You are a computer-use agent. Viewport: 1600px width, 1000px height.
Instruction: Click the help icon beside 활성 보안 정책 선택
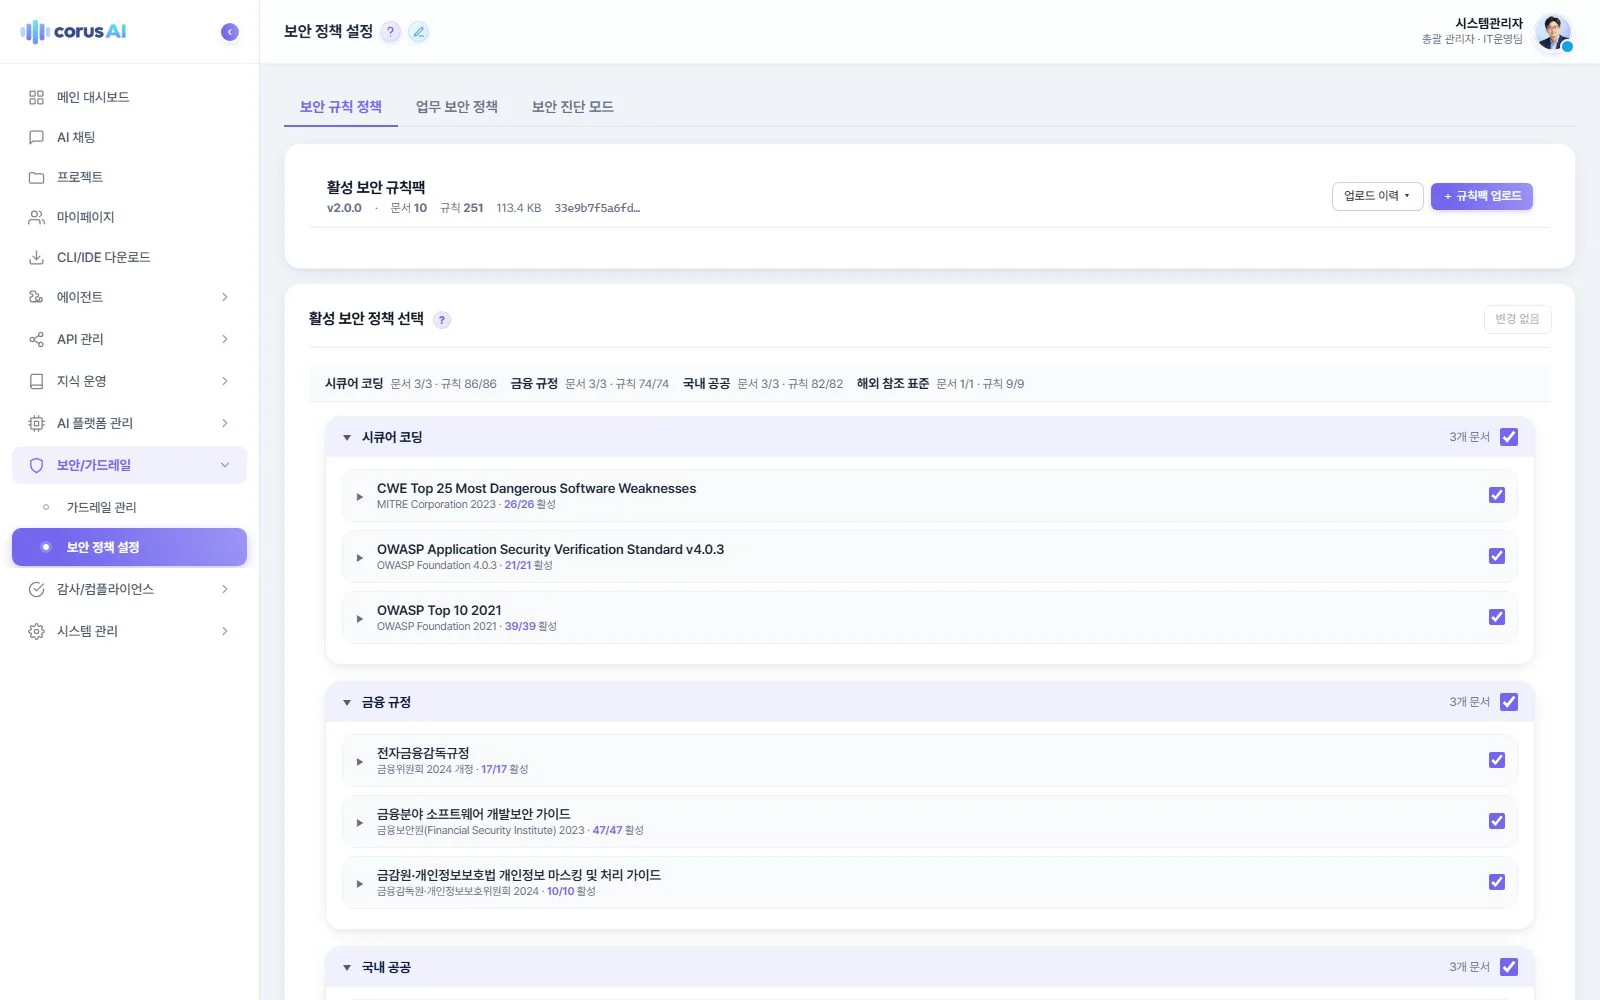click(x=442, y=320)
